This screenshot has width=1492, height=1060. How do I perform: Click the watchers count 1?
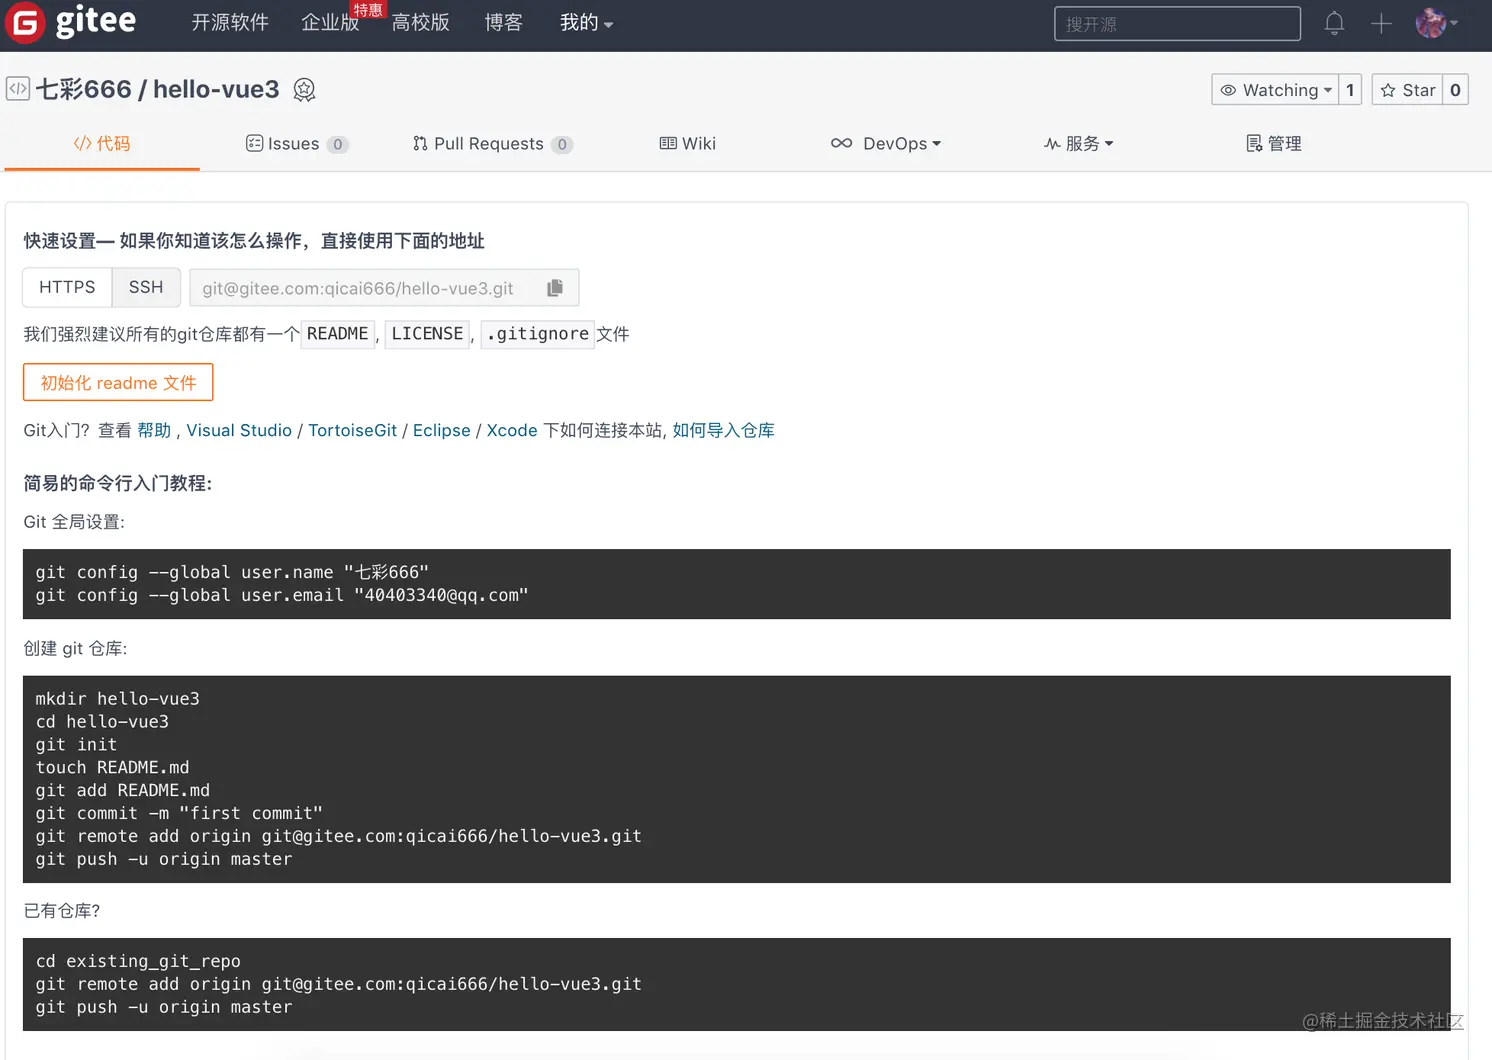(1350, 90)
